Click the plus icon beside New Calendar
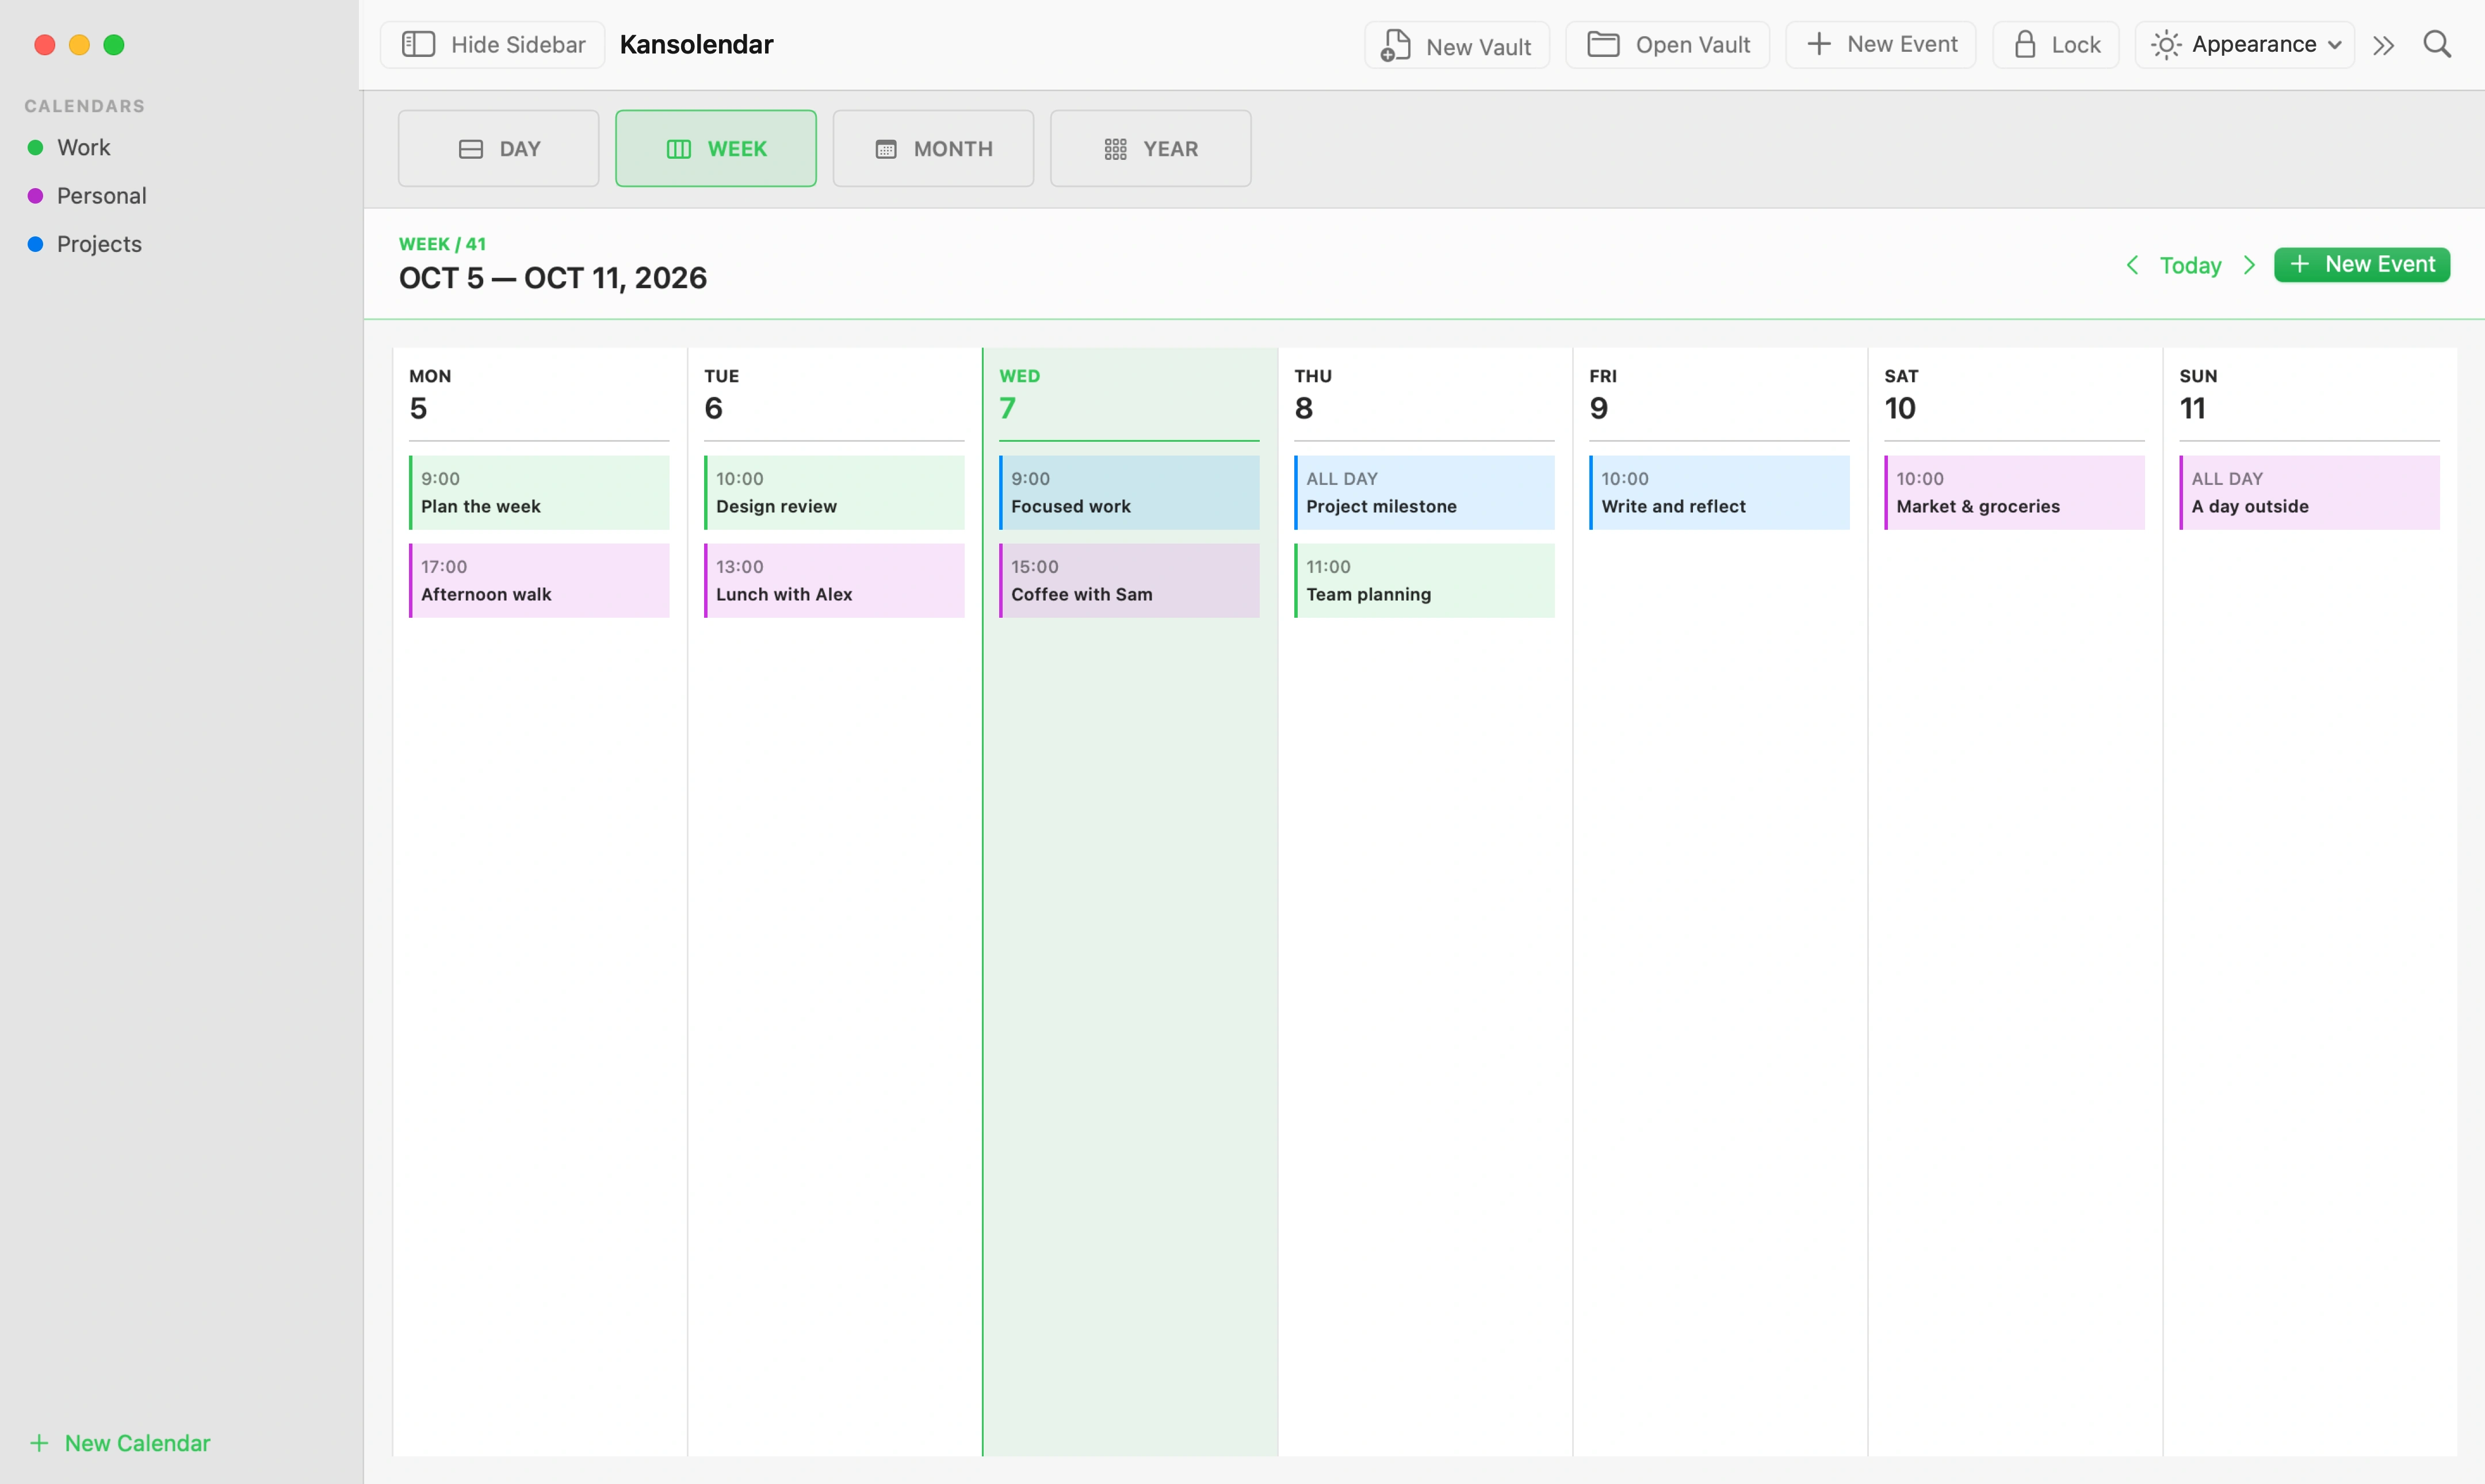The image size is (2485, 1484). [x=39, y=1442]
